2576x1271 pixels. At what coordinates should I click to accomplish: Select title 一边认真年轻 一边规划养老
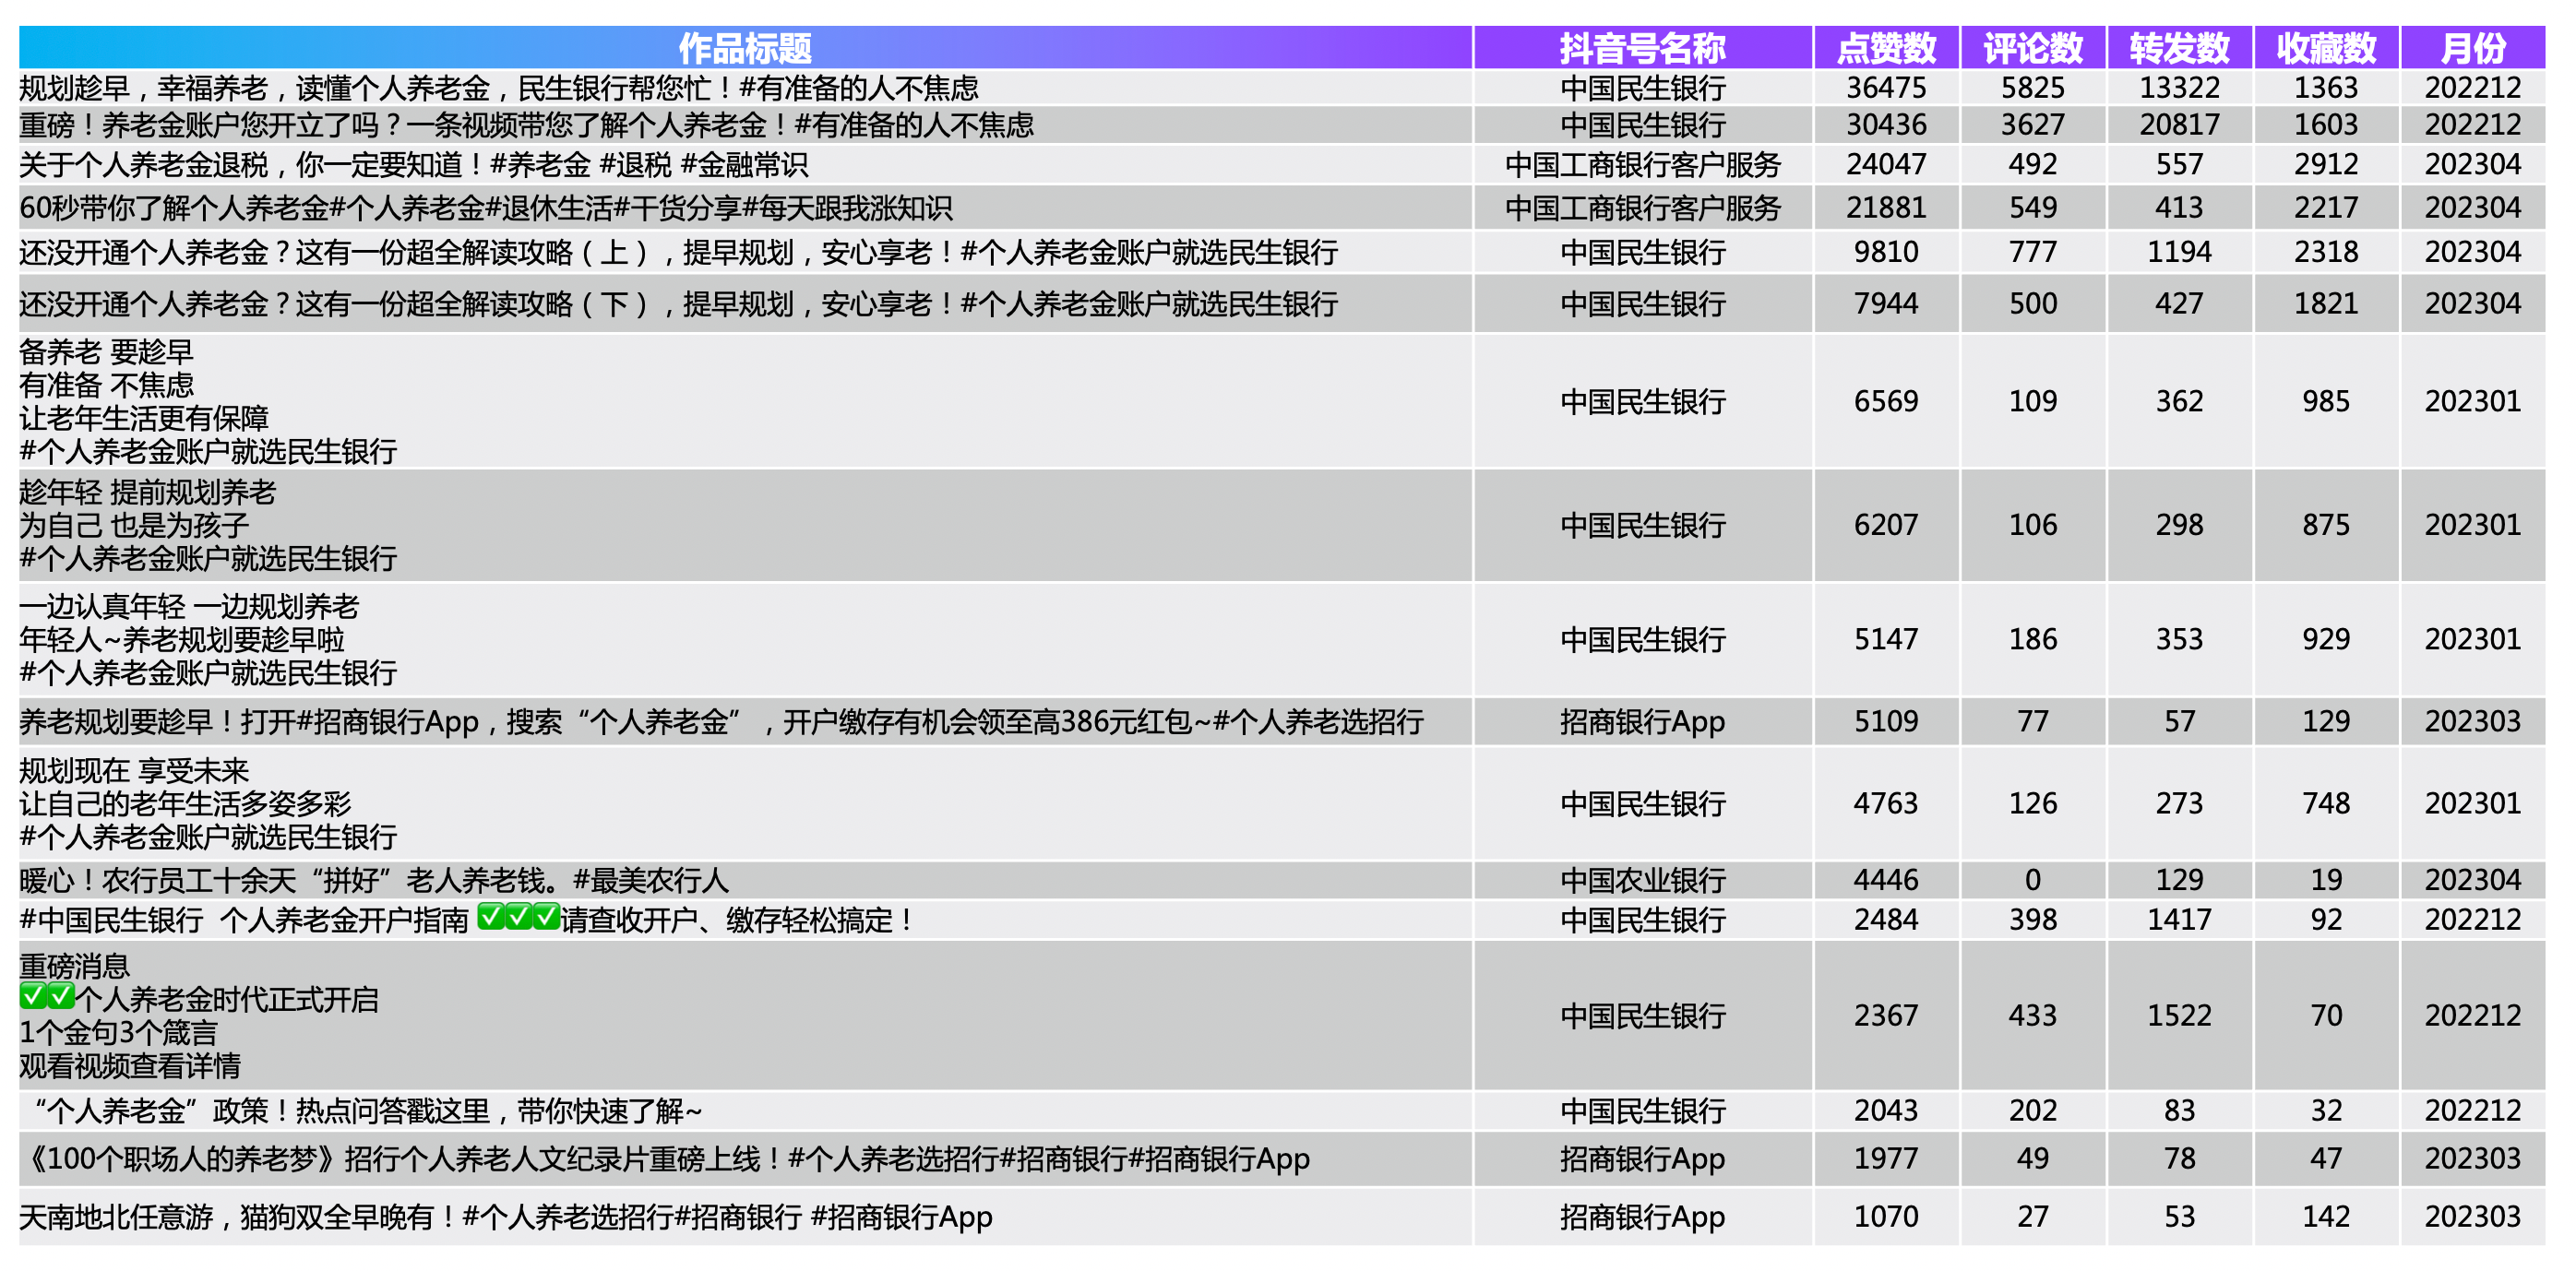[x=208, y=639]
